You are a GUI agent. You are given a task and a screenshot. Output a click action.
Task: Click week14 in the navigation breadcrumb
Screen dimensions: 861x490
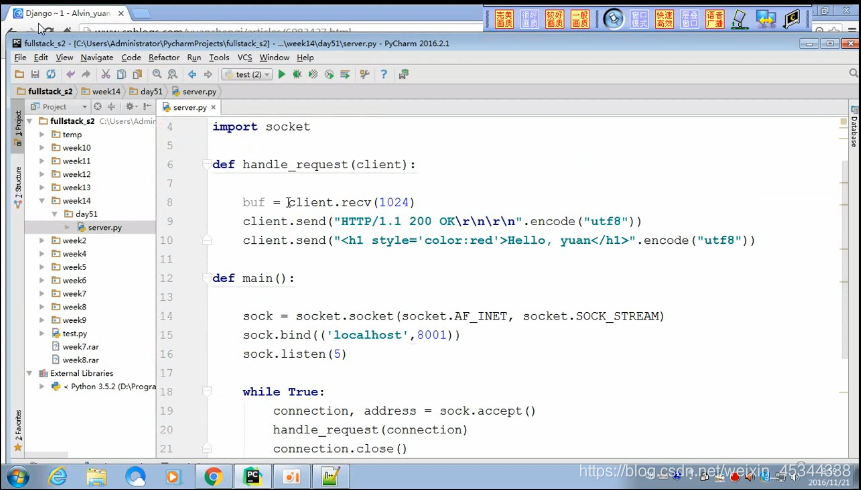[101, 91]
